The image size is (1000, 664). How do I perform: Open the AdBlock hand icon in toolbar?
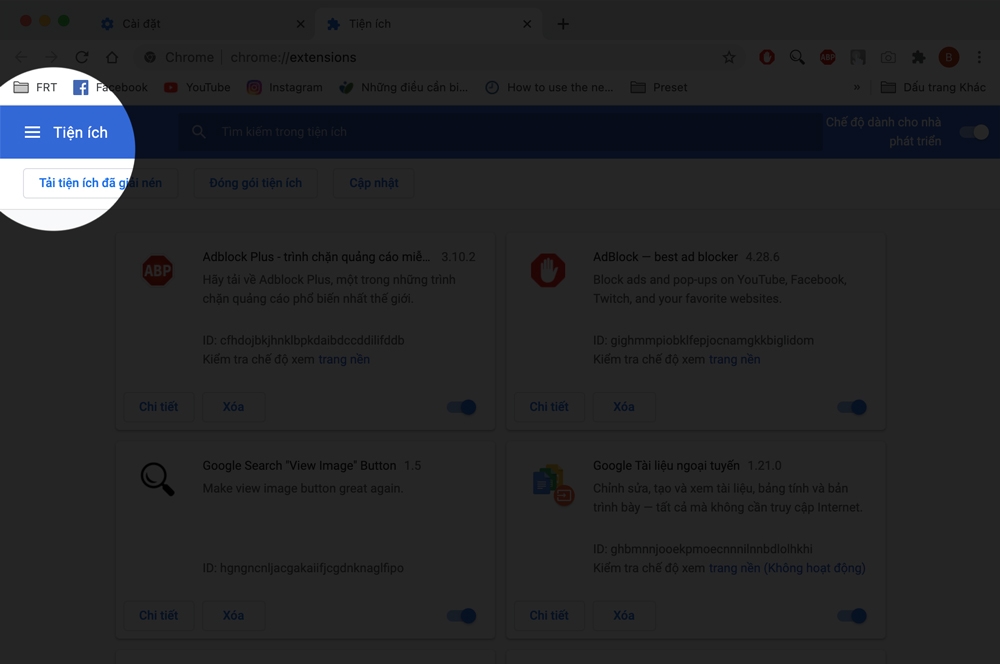766,57
